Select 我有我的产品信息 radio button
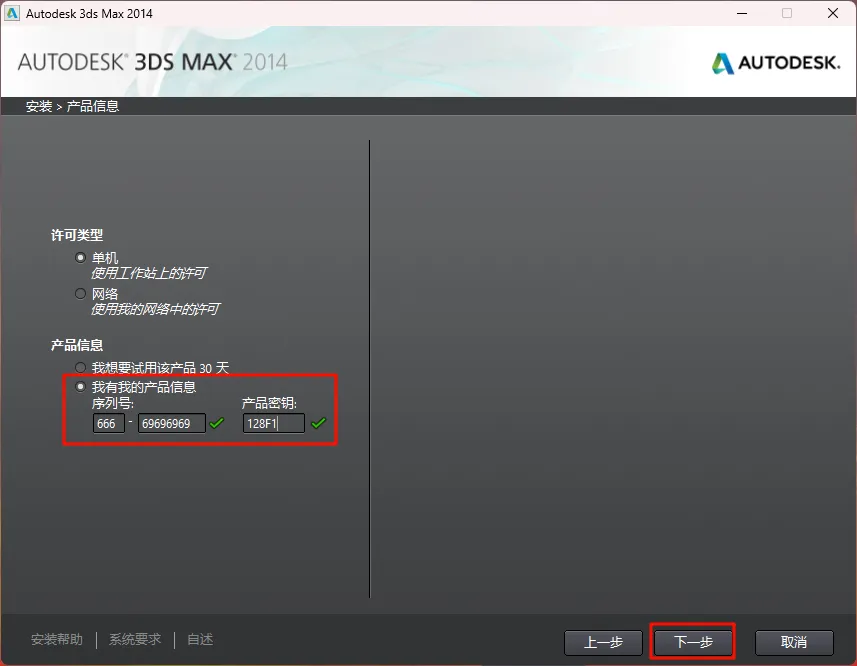The width and height of the screenshot is (857, 666). 80,387
